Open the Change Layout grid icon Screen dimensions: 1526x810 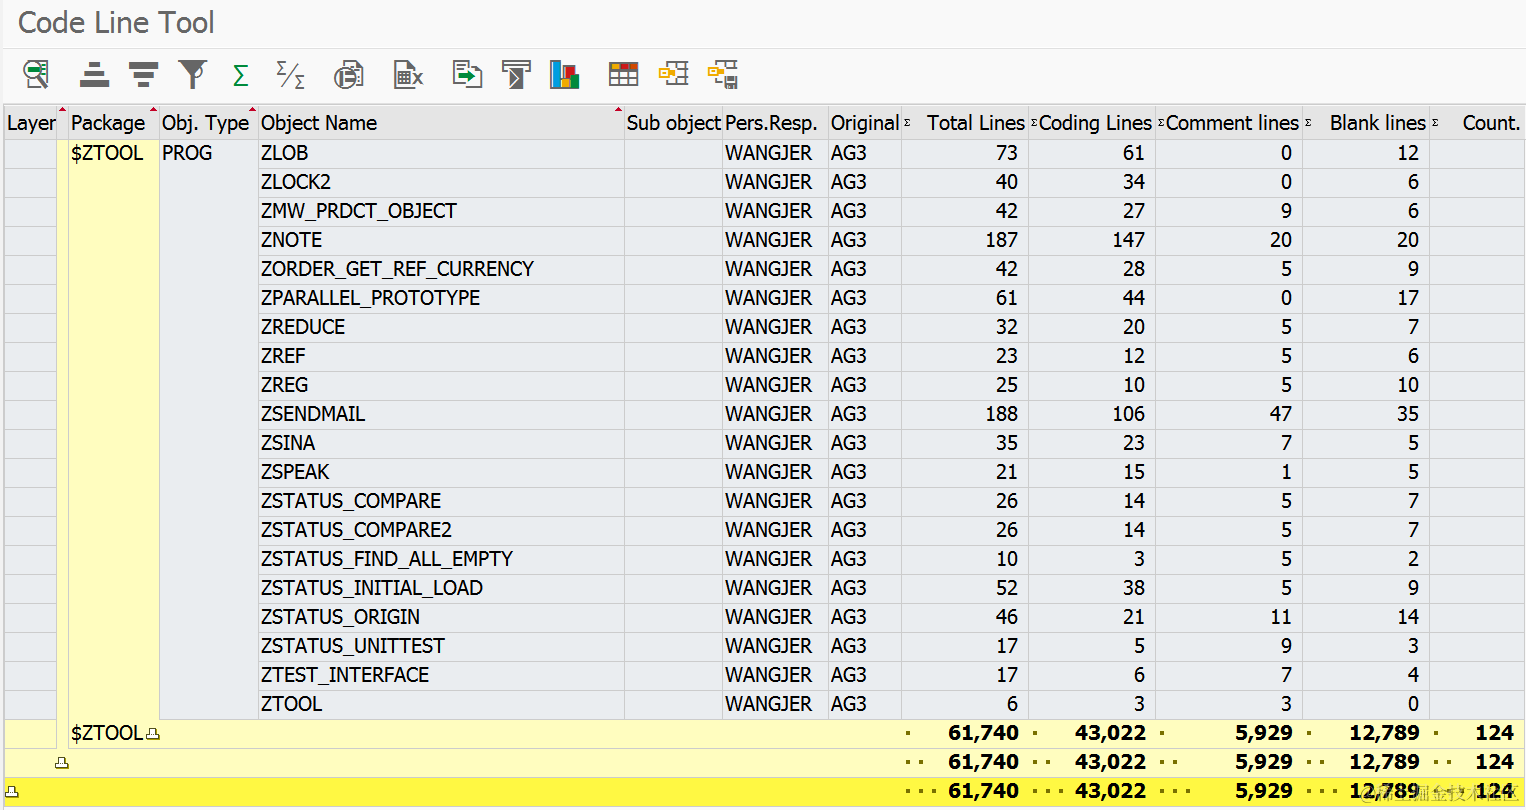(623, 74)
